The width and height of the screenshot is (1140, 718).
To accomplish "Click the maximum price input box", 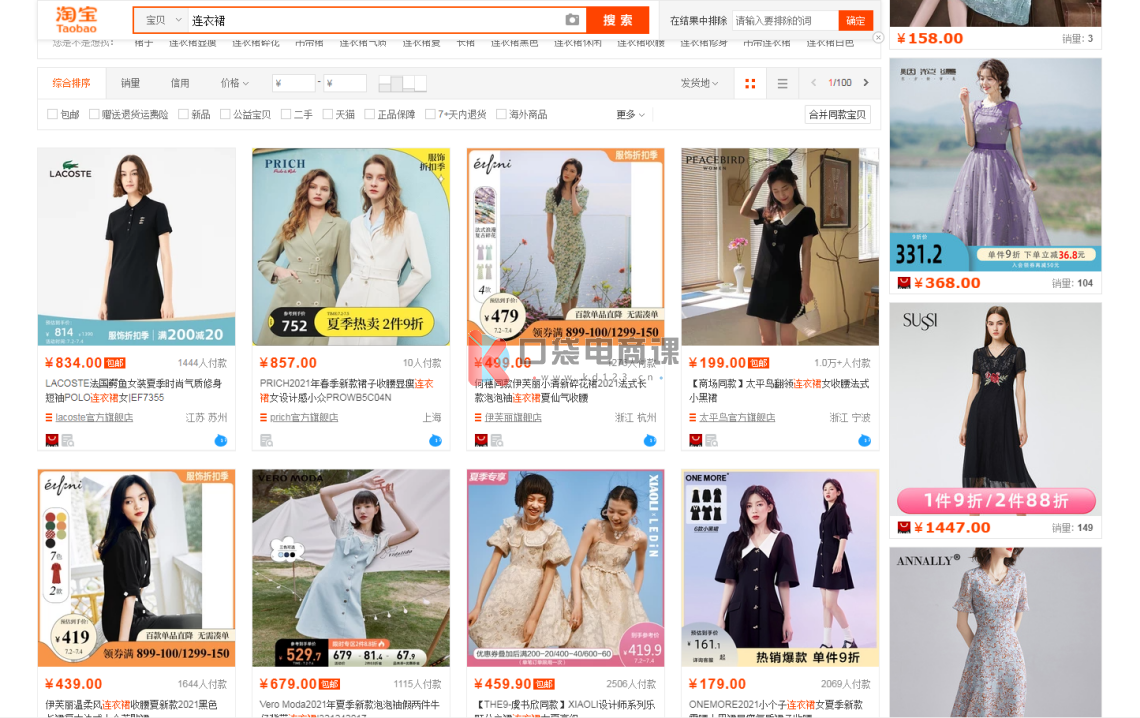I will (x=345, y=84).
